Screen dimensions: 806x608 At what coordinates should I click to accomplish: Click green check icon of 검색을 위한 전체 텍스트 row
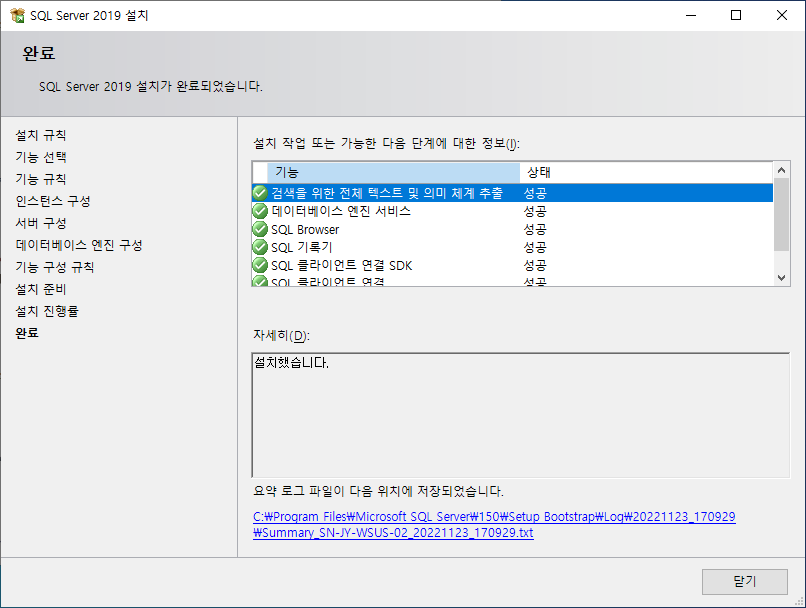point(260,193)
